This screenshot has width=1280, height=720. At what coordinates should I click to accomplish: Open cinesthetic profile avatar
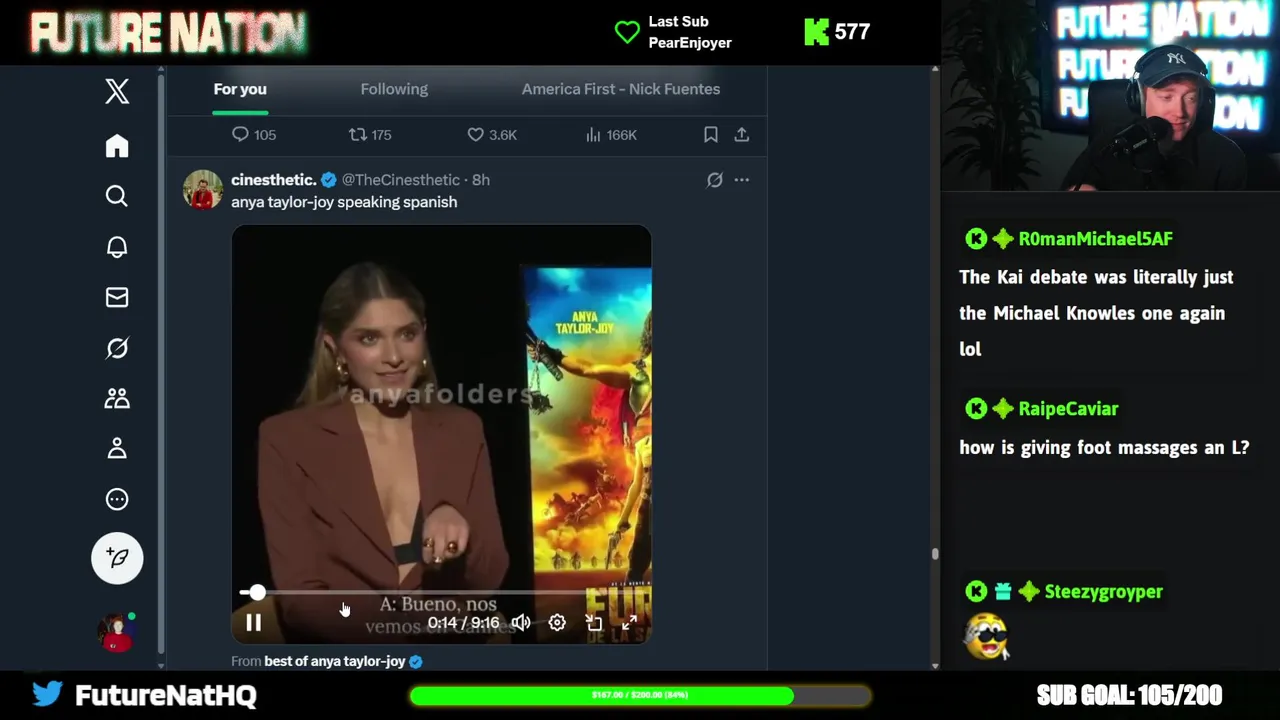[203, 189]
